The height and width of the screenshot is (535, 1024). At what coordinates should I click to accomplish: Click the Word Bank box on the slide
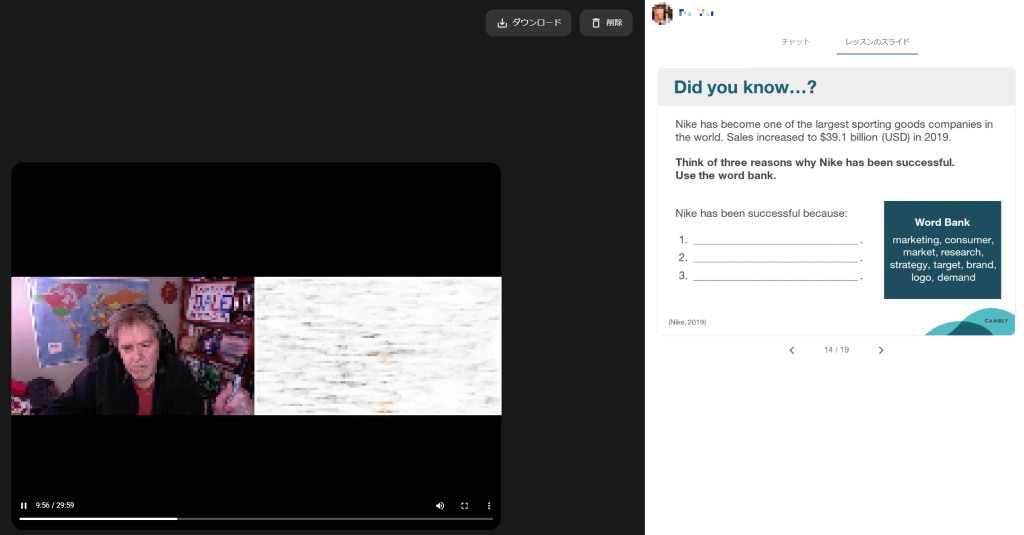coord(942,250)
